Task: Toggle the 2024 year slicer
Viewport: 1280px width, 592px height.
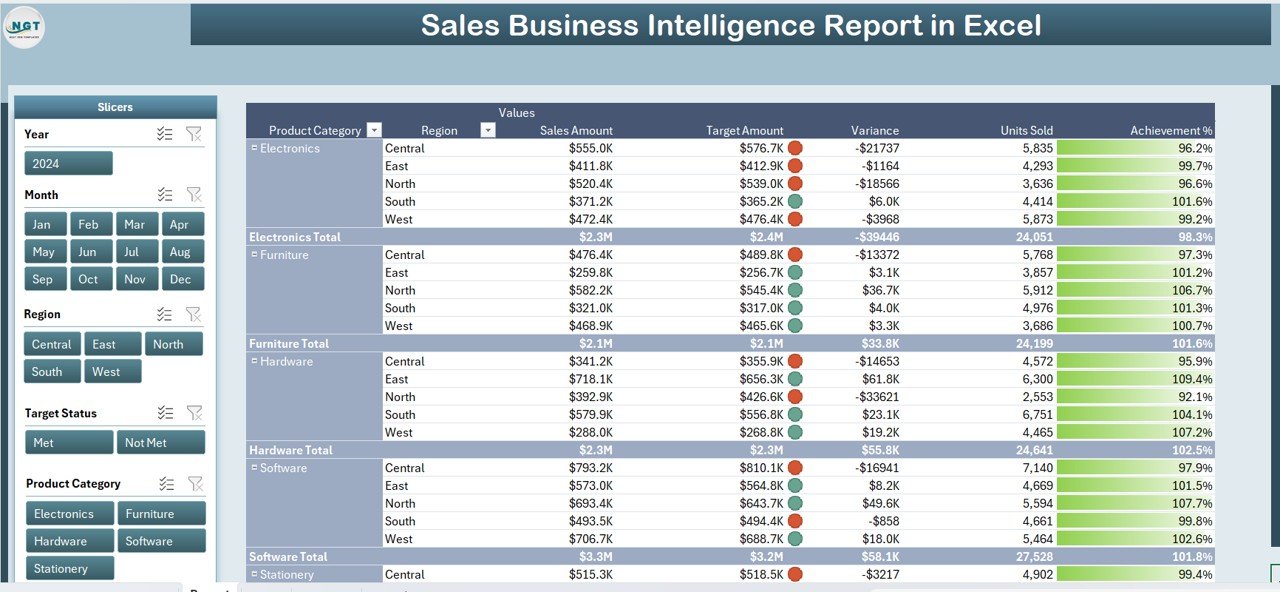Action: point(69,163)
